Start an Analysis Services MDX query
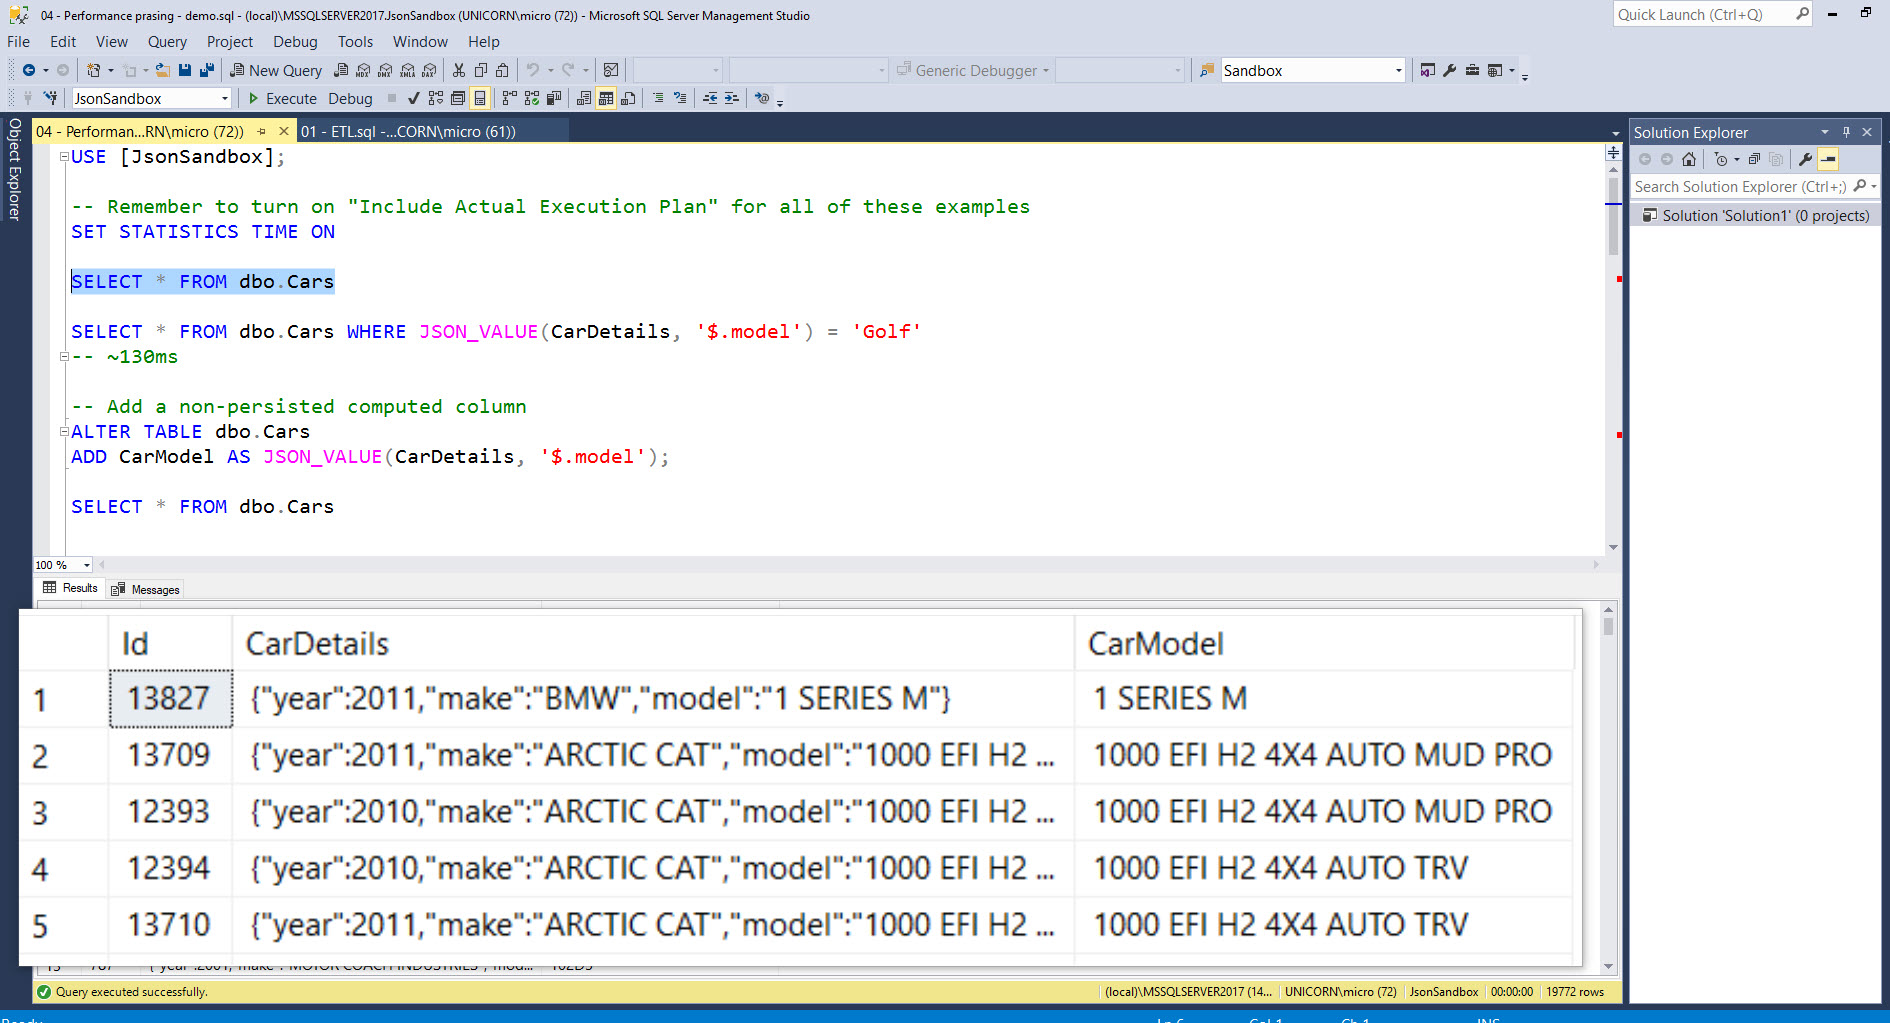The width and height of the screenshot is (1890, 1023). coord(363,70)
